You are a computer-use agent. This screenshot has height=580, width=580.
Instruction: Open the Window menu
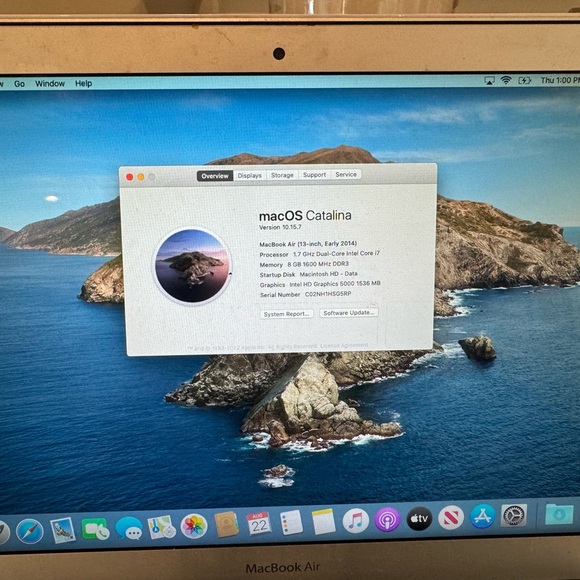(x=50, y=84)
